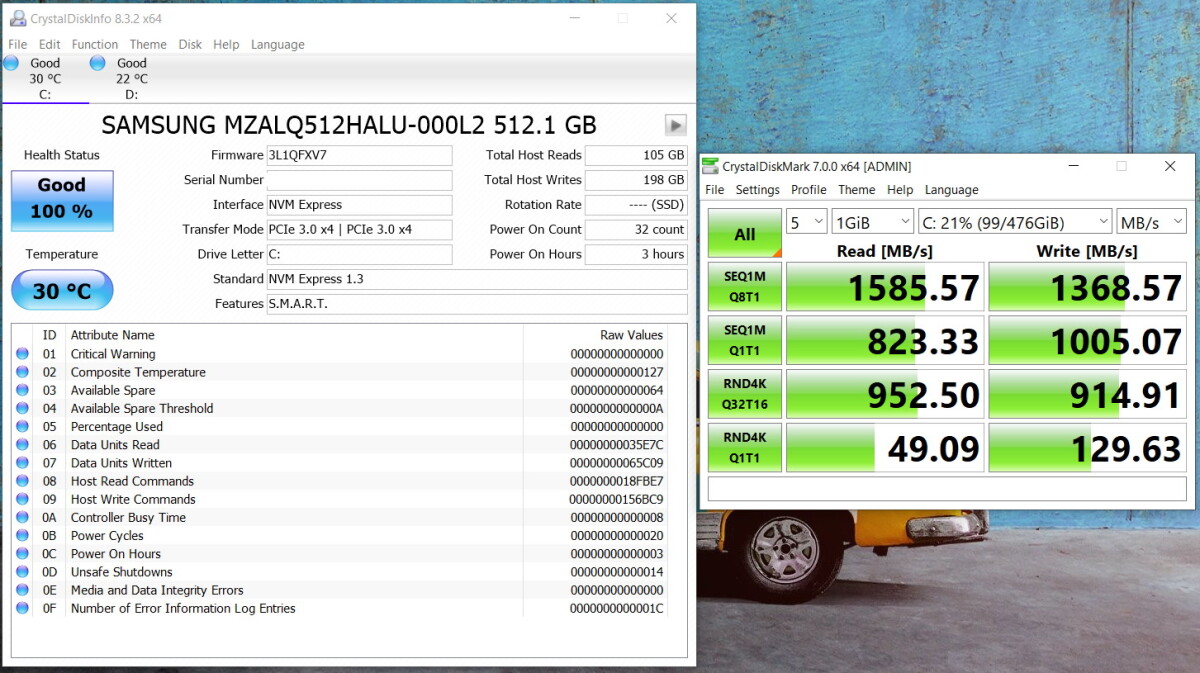Click the CrystalDiskInfo title bar app icon

coord(17,18)
